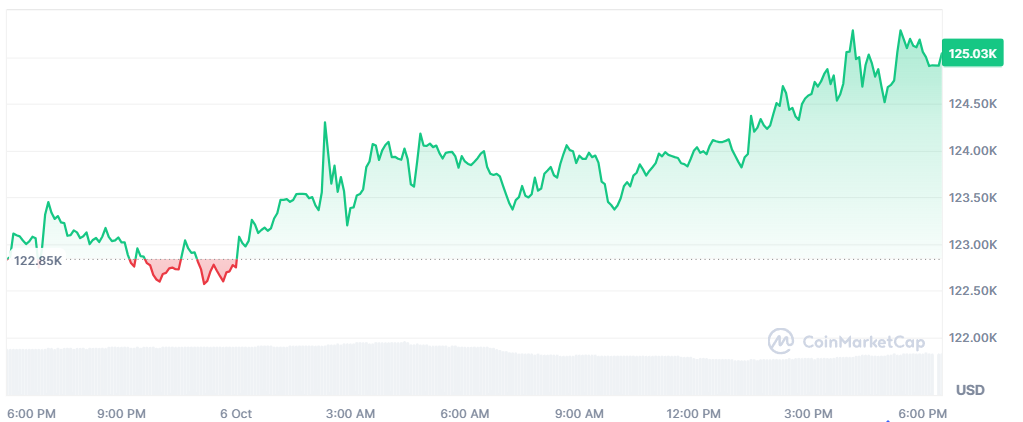Click the sharp price spike before 3:00 AM
This screenshot has height=422, width=1023.
click(x=325, y=124)
